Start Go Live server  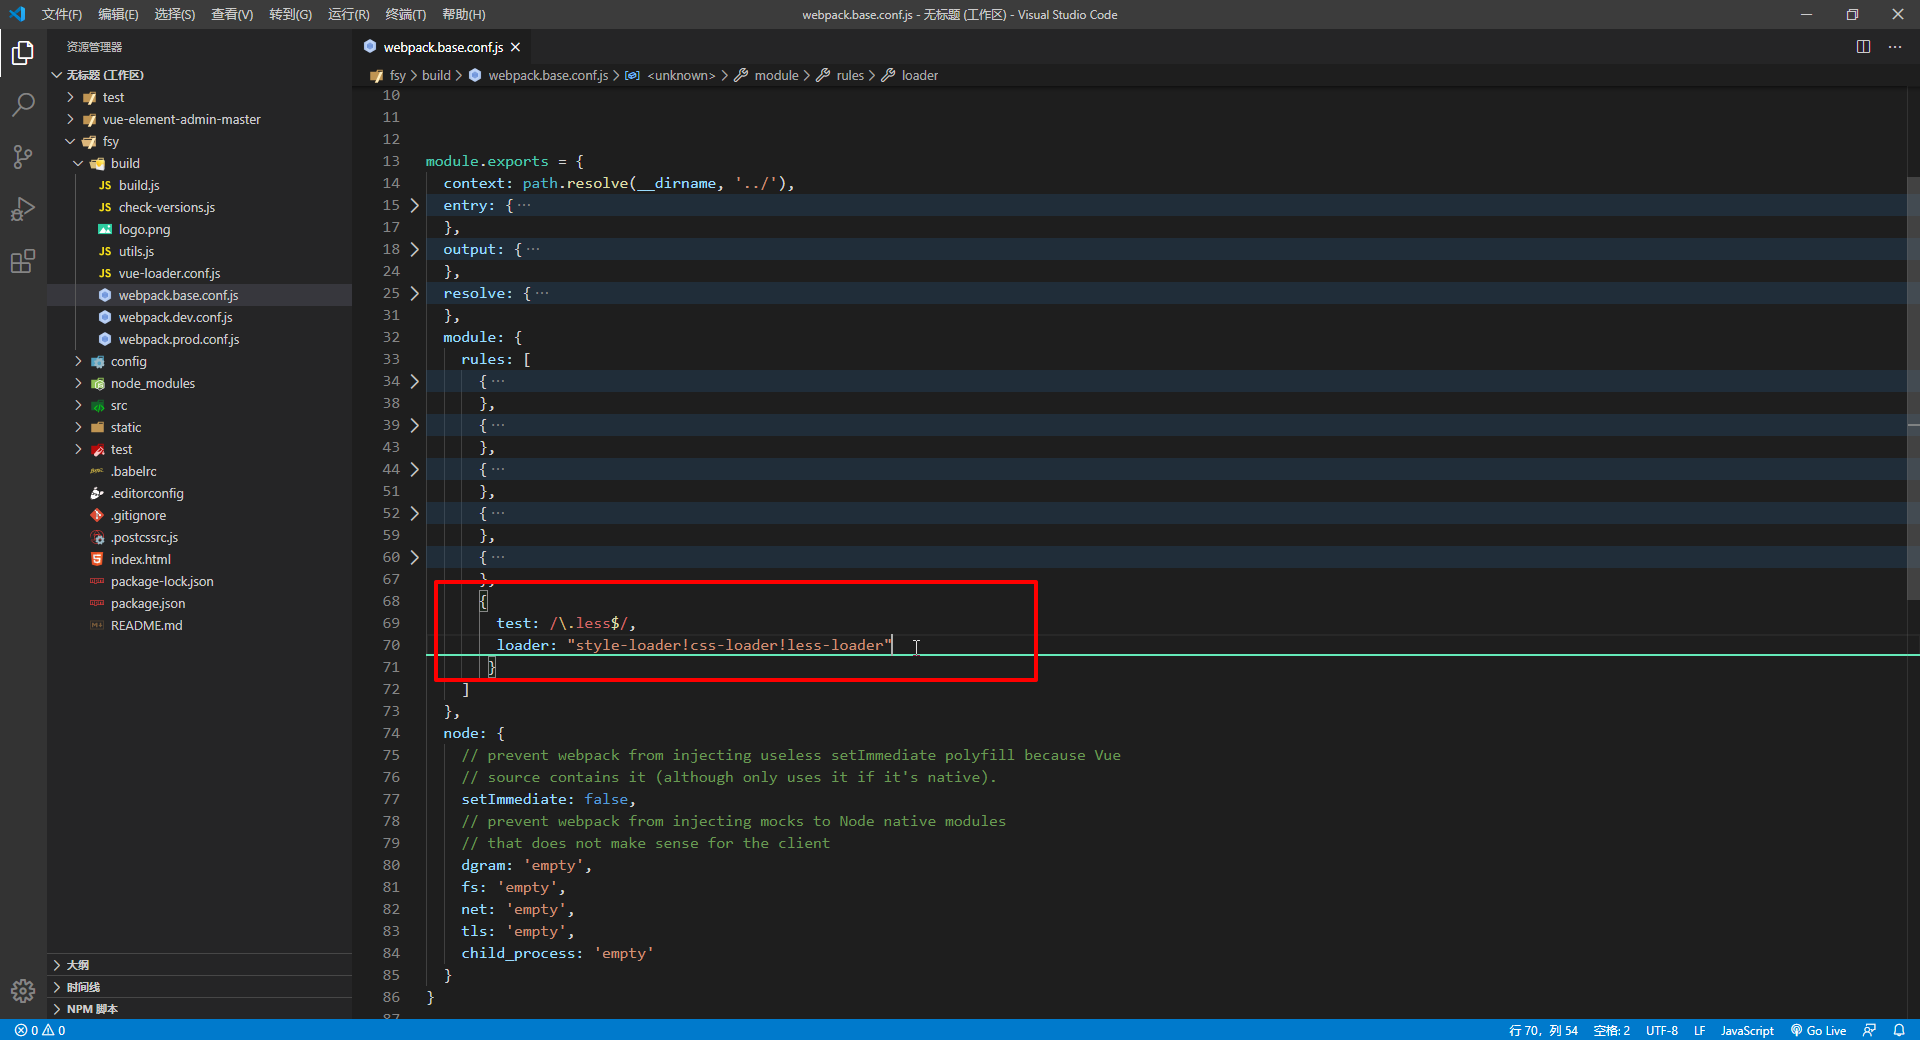(x=1818, y=1030)
